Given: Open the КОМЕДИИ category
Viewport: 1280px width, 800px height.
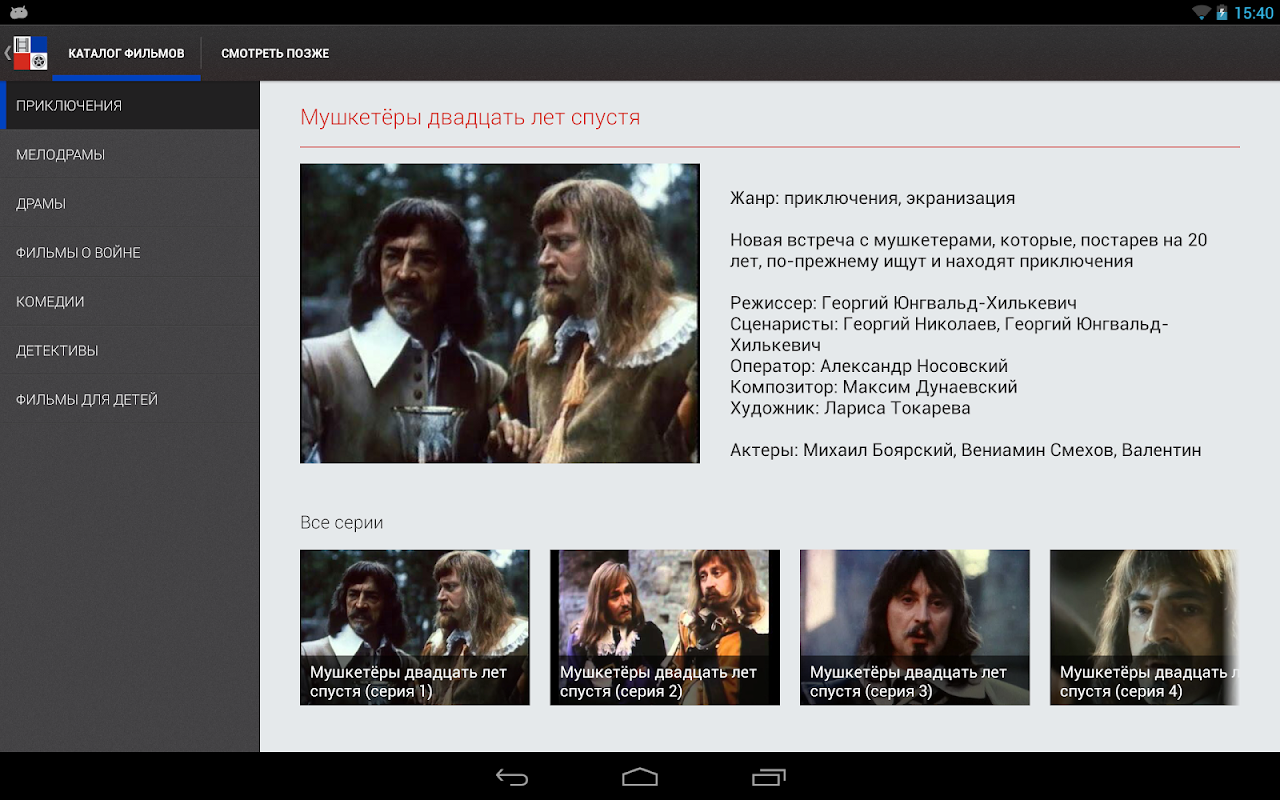Looking at the screenshot, I should tap(130, 301).
